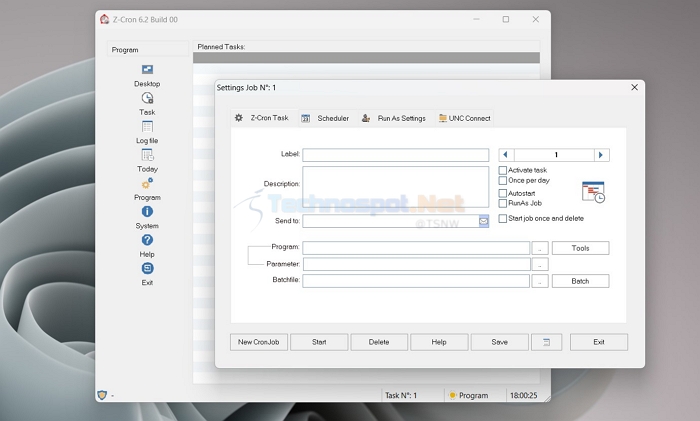Click the Save button
Image resolution: width=700 pixels, height=421 pixels.
(500, 342)
